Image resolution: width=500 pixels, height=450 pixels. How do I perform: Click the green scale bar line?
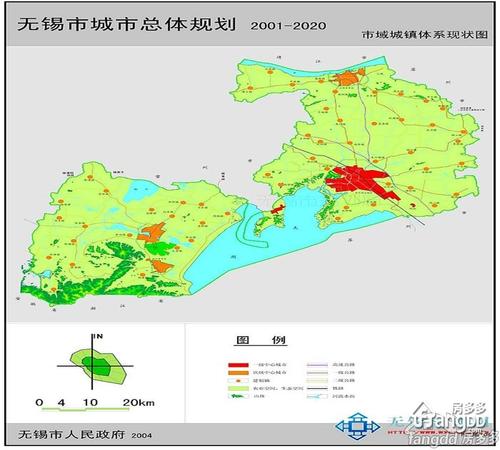click(x=85, y=409)
